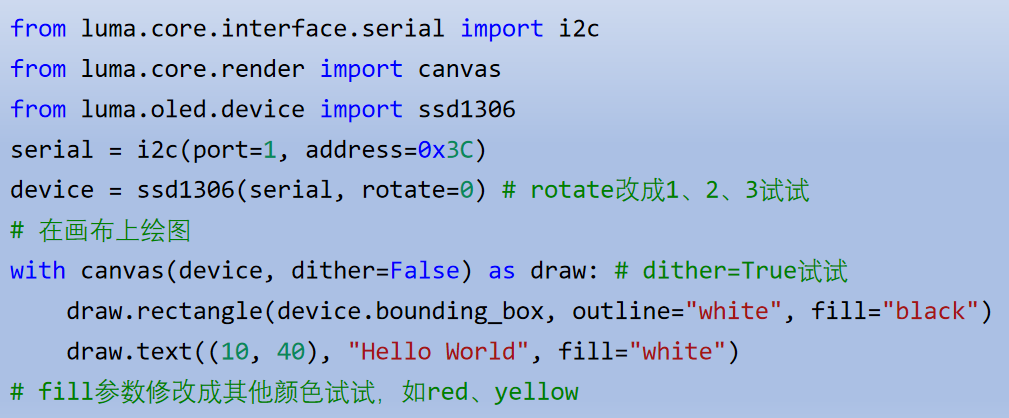The width and height of the screenshot is (1009, 418).
Task: Click the with keyword
Action: tap(37, 271)
